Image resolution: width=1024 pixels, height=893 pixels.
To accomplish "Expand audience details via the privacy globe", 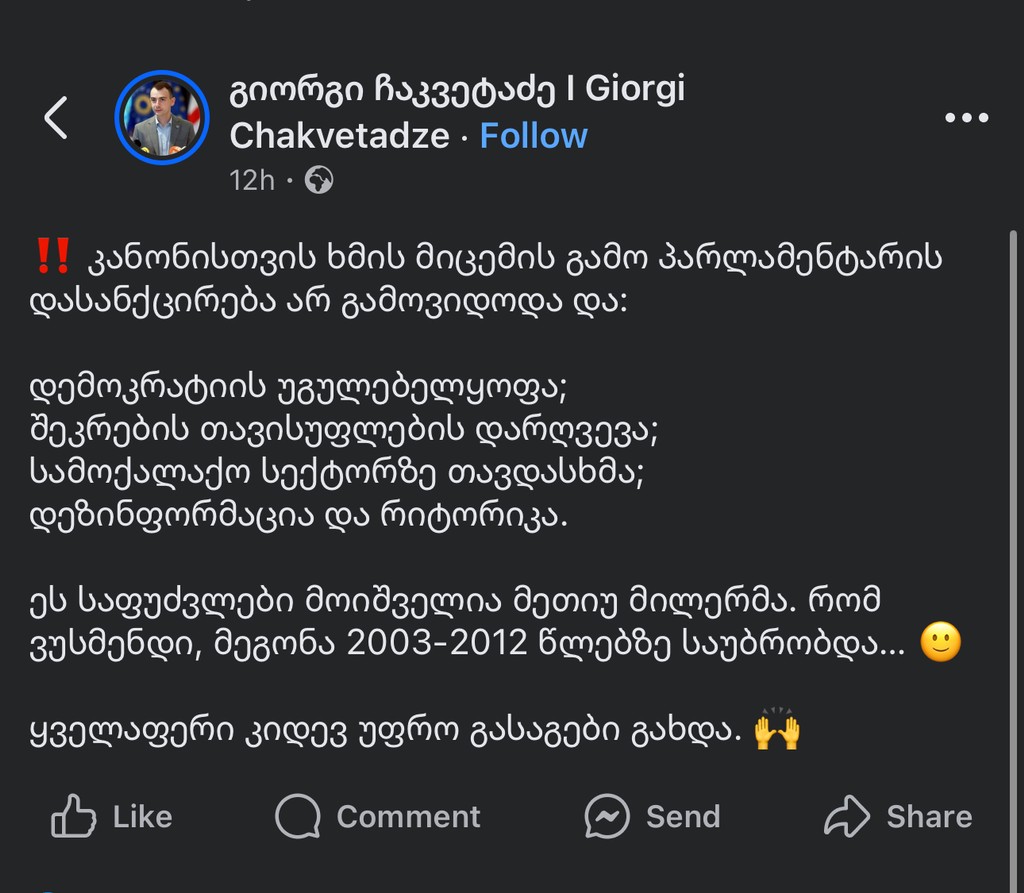I will click(320, 181).
